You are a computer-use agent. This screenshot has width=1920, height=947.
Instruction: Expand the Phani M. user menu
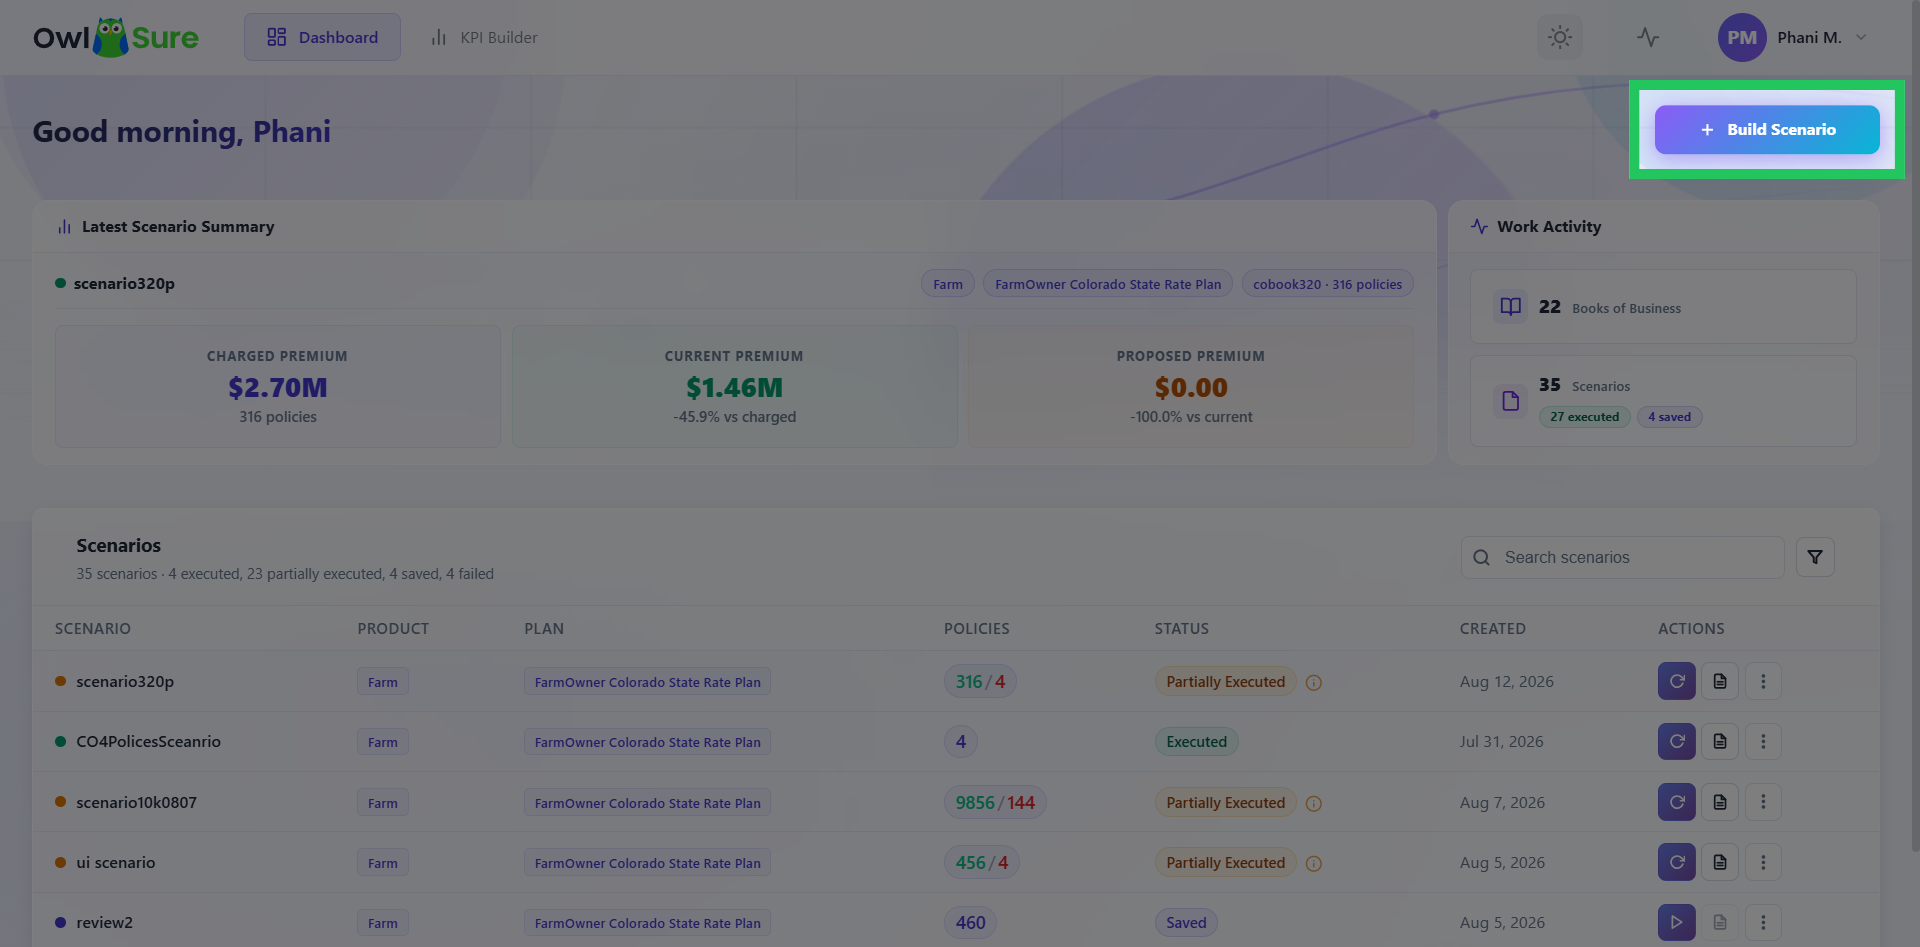coord(1793,38)
